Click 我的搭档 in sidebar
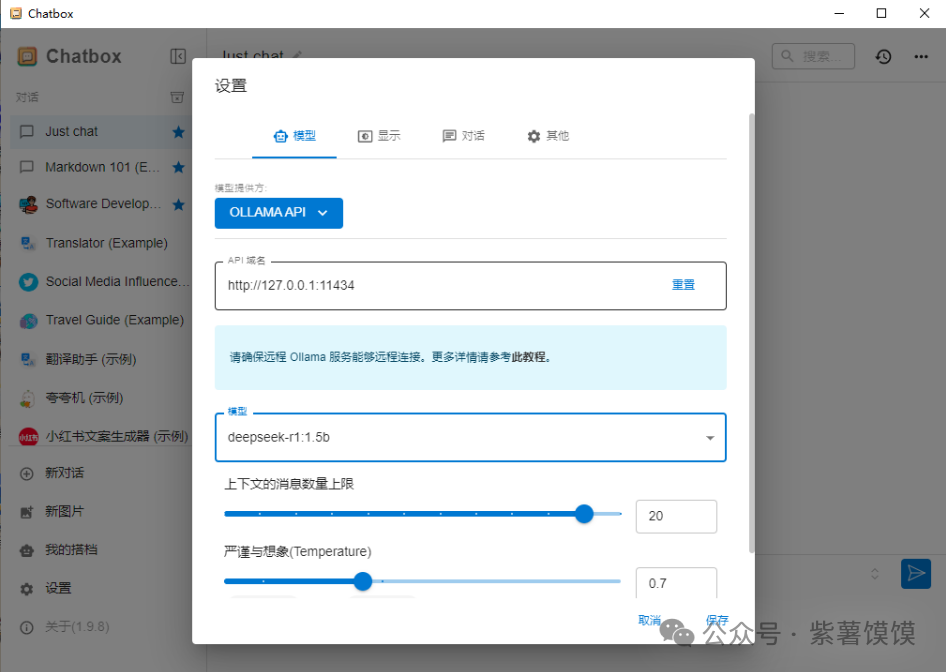This screenshot has width=946, height=672. coord(71,550)
